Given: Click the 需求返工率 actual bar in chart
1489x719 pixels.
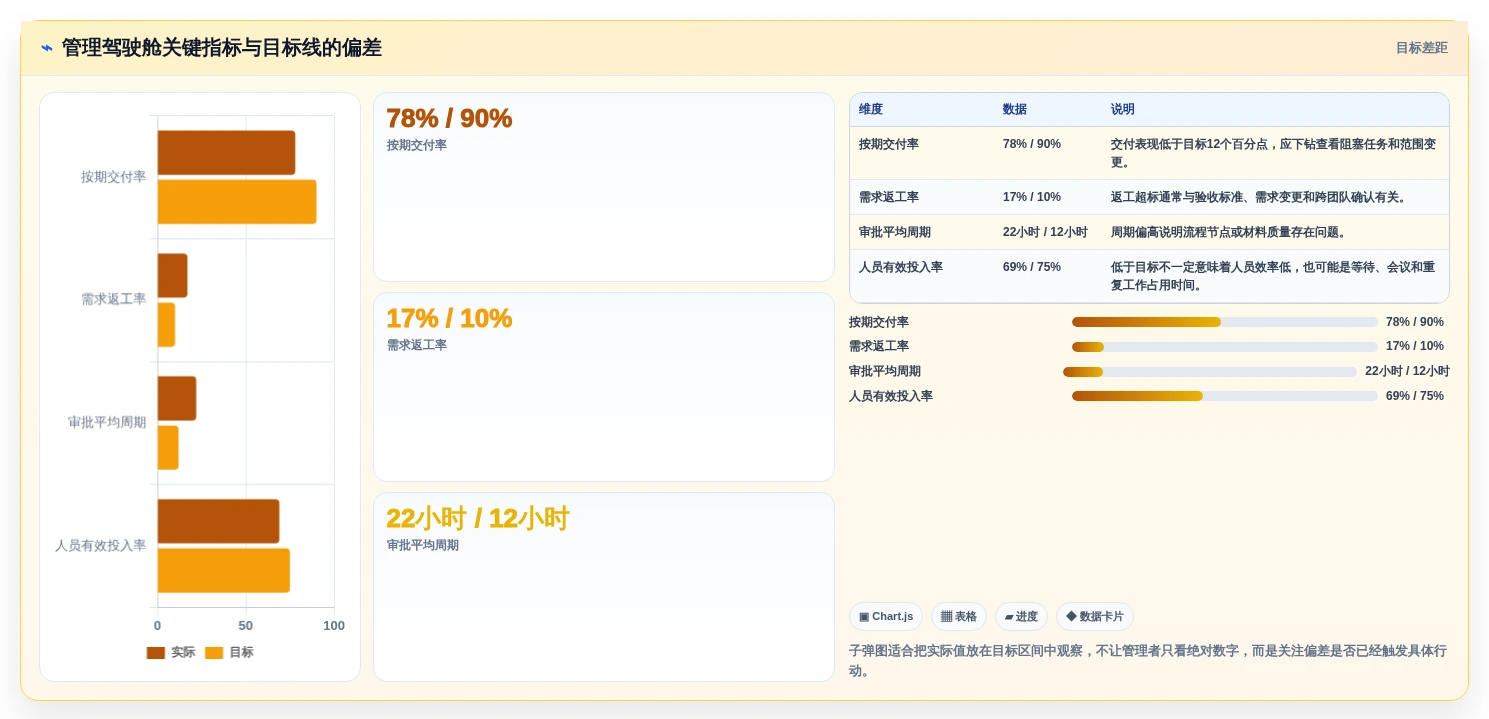Looking at the screenshot, I should pos(172,276).
